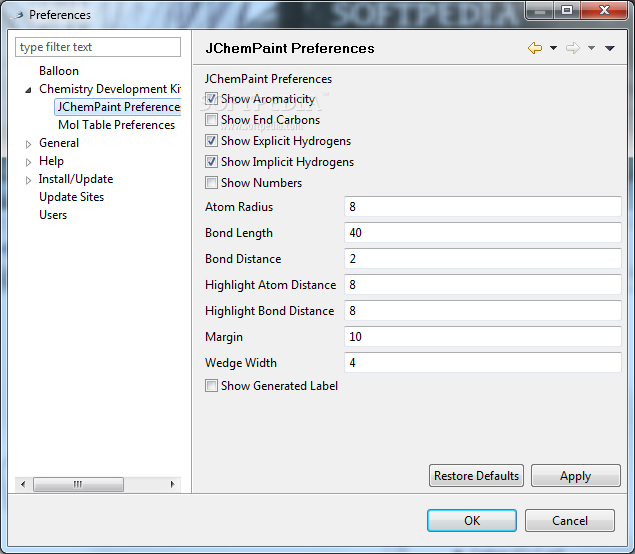This screenshot has height=554, width=635.
Task: Click the back navigation arrow icon
Action: 535,48
